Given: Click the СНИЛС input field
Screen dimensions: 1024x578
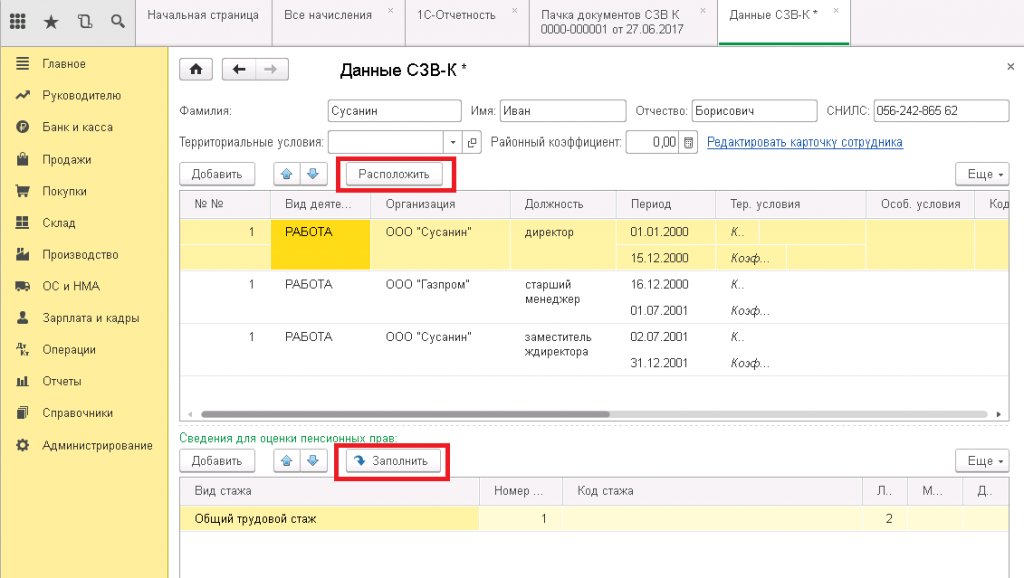Looking at the screenshot, I should (940, 111).
